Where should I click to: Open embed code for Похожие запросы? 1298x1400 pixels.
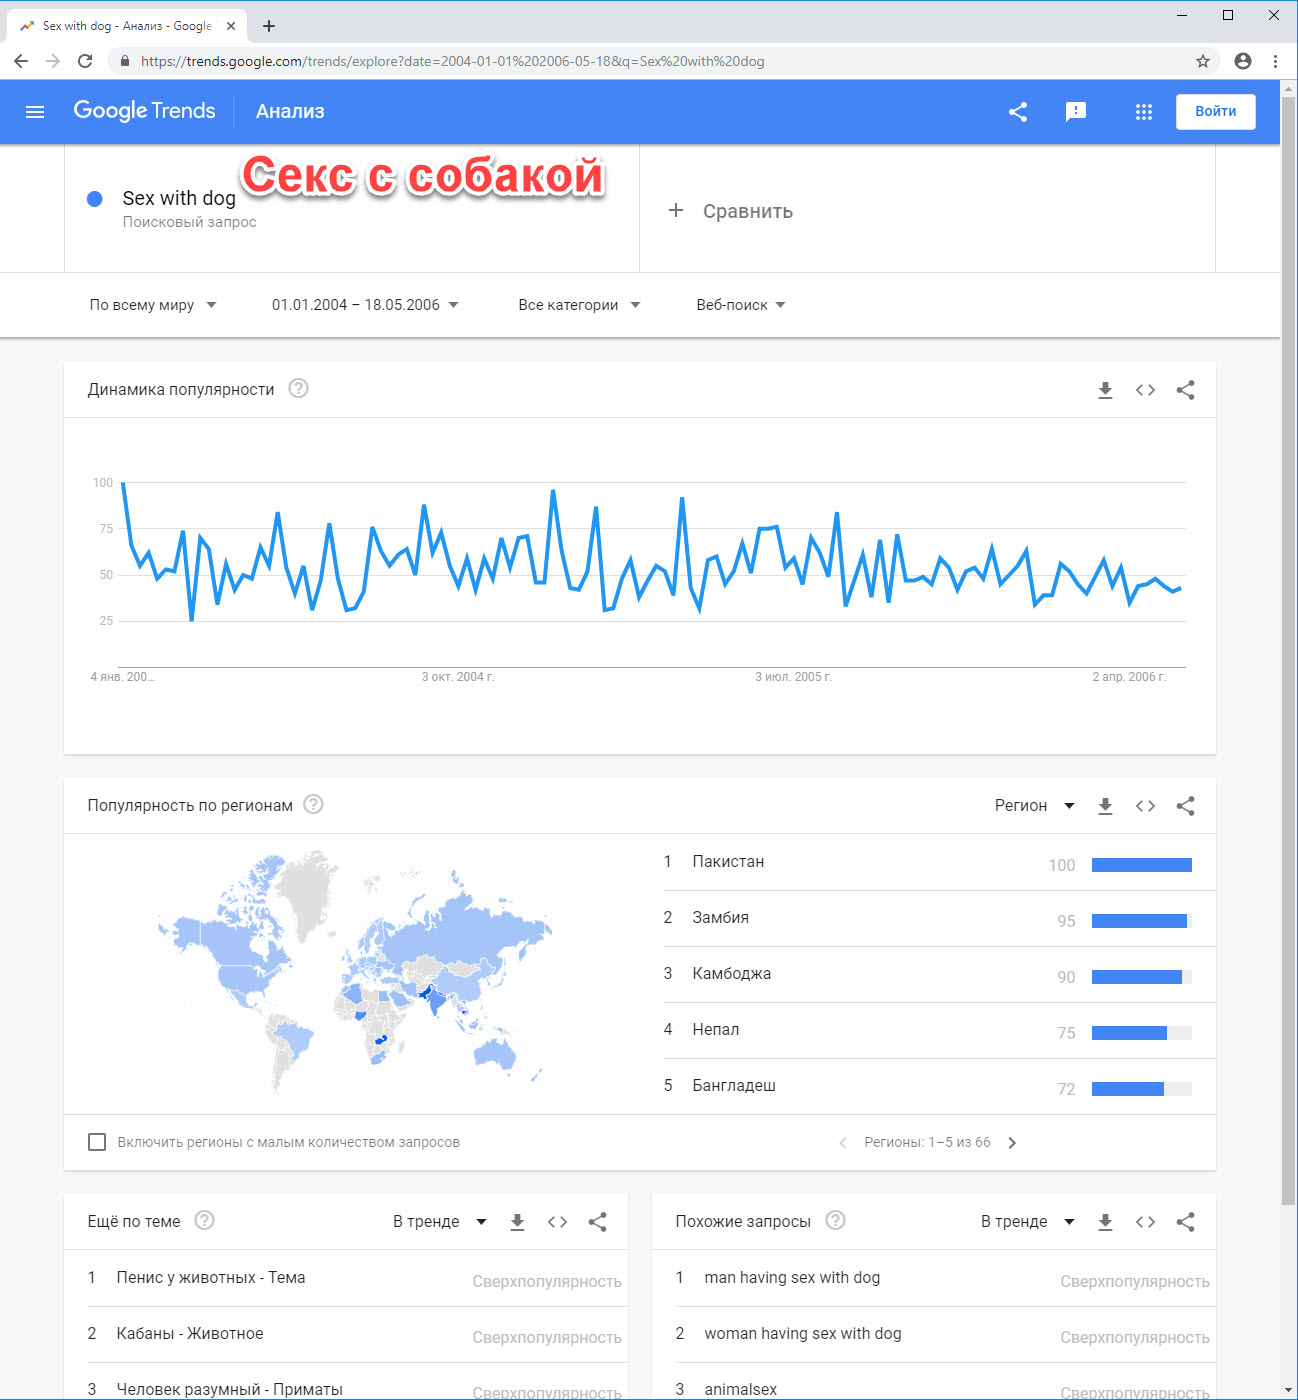pos(1145,1222)
